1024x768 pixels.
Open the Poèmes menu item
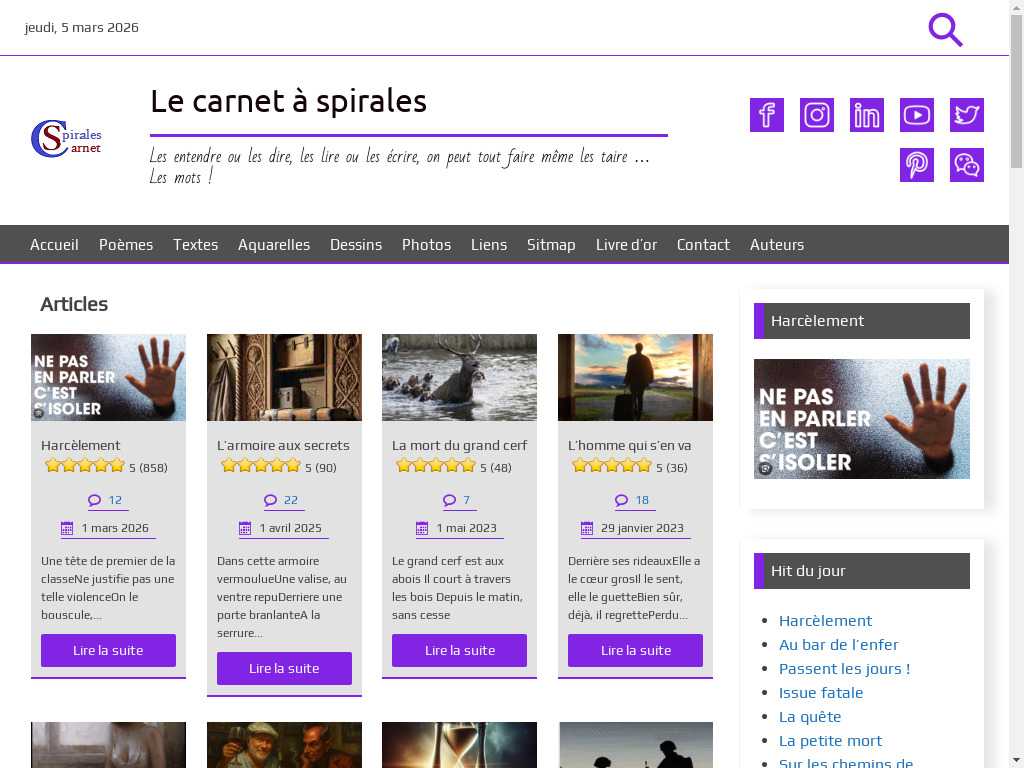(126, 245)
